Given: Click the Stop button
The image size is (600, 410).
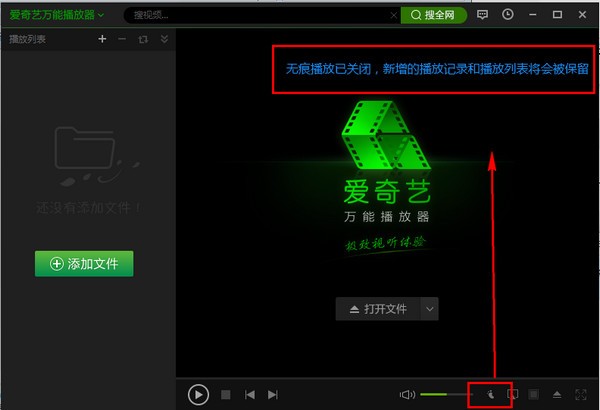Looking at the screenshot, I should [x=225, y=394].
